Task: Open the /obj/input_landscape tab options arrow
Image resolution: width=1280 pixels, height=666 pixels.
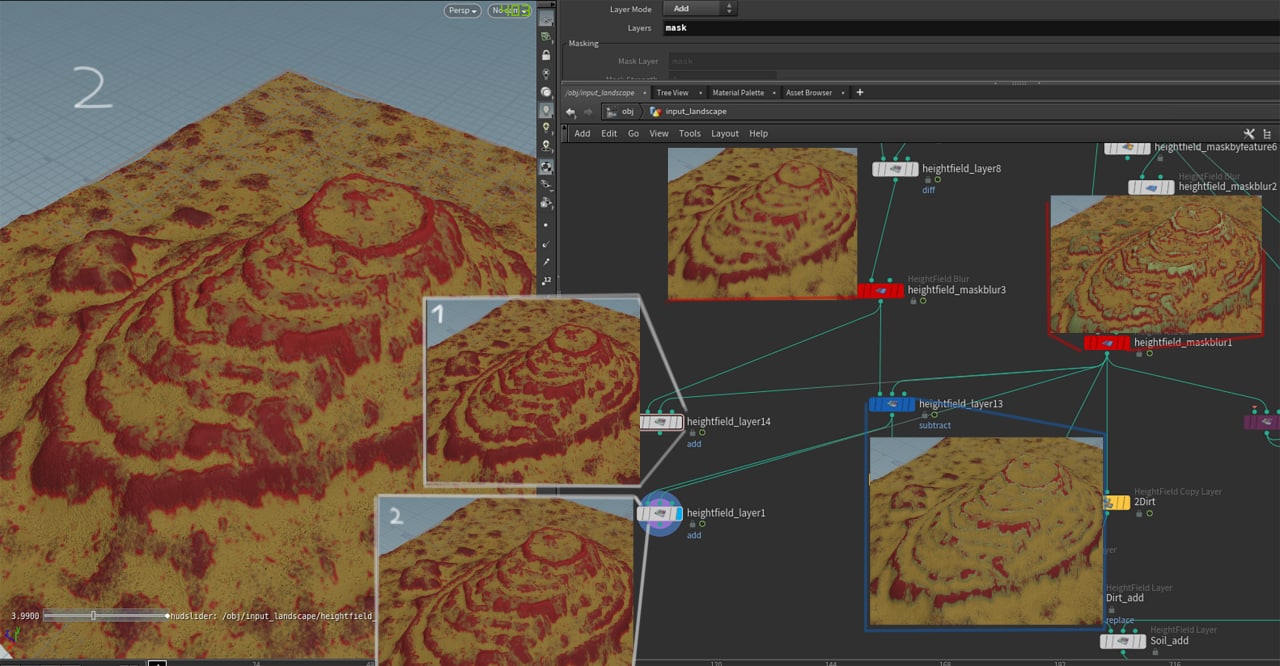Action: pos(644,93)
